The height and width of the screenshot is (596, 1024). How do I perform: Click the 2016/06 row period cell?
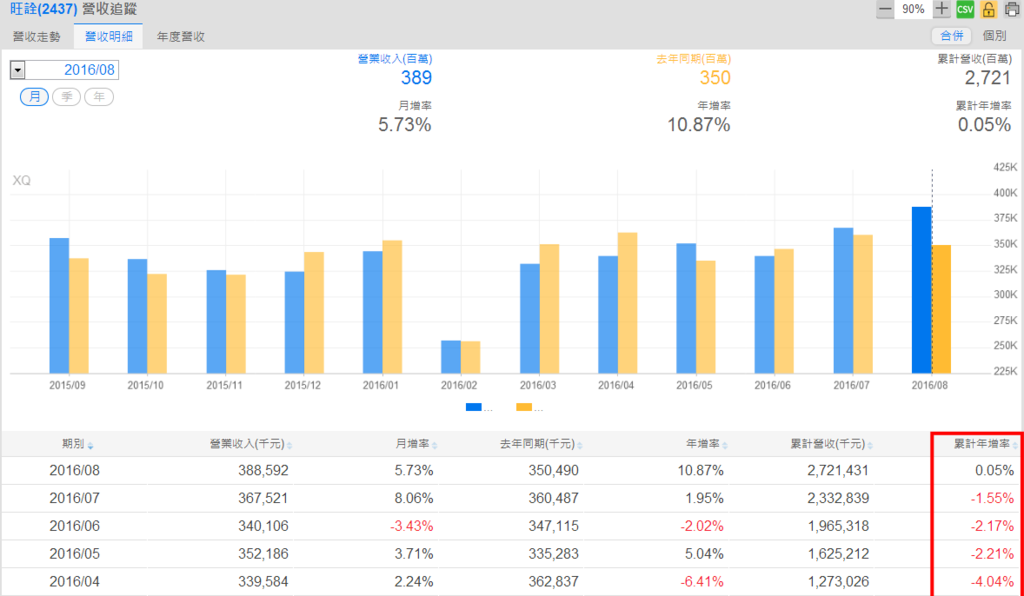click(74, 526)
